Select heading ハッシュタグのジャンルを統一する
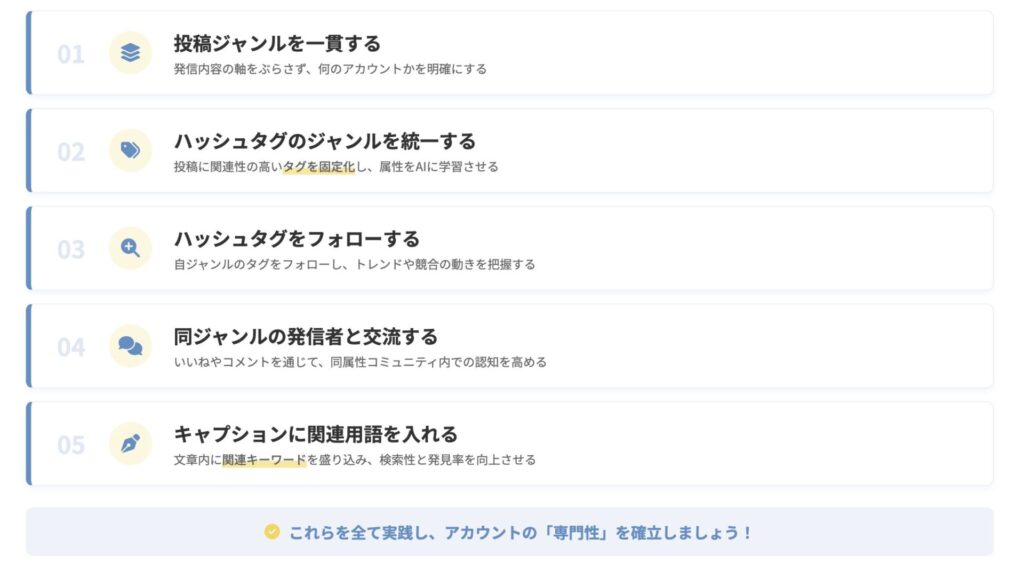Image resolution: width=1024 pixels, height=562 pixels. [324, 141]
